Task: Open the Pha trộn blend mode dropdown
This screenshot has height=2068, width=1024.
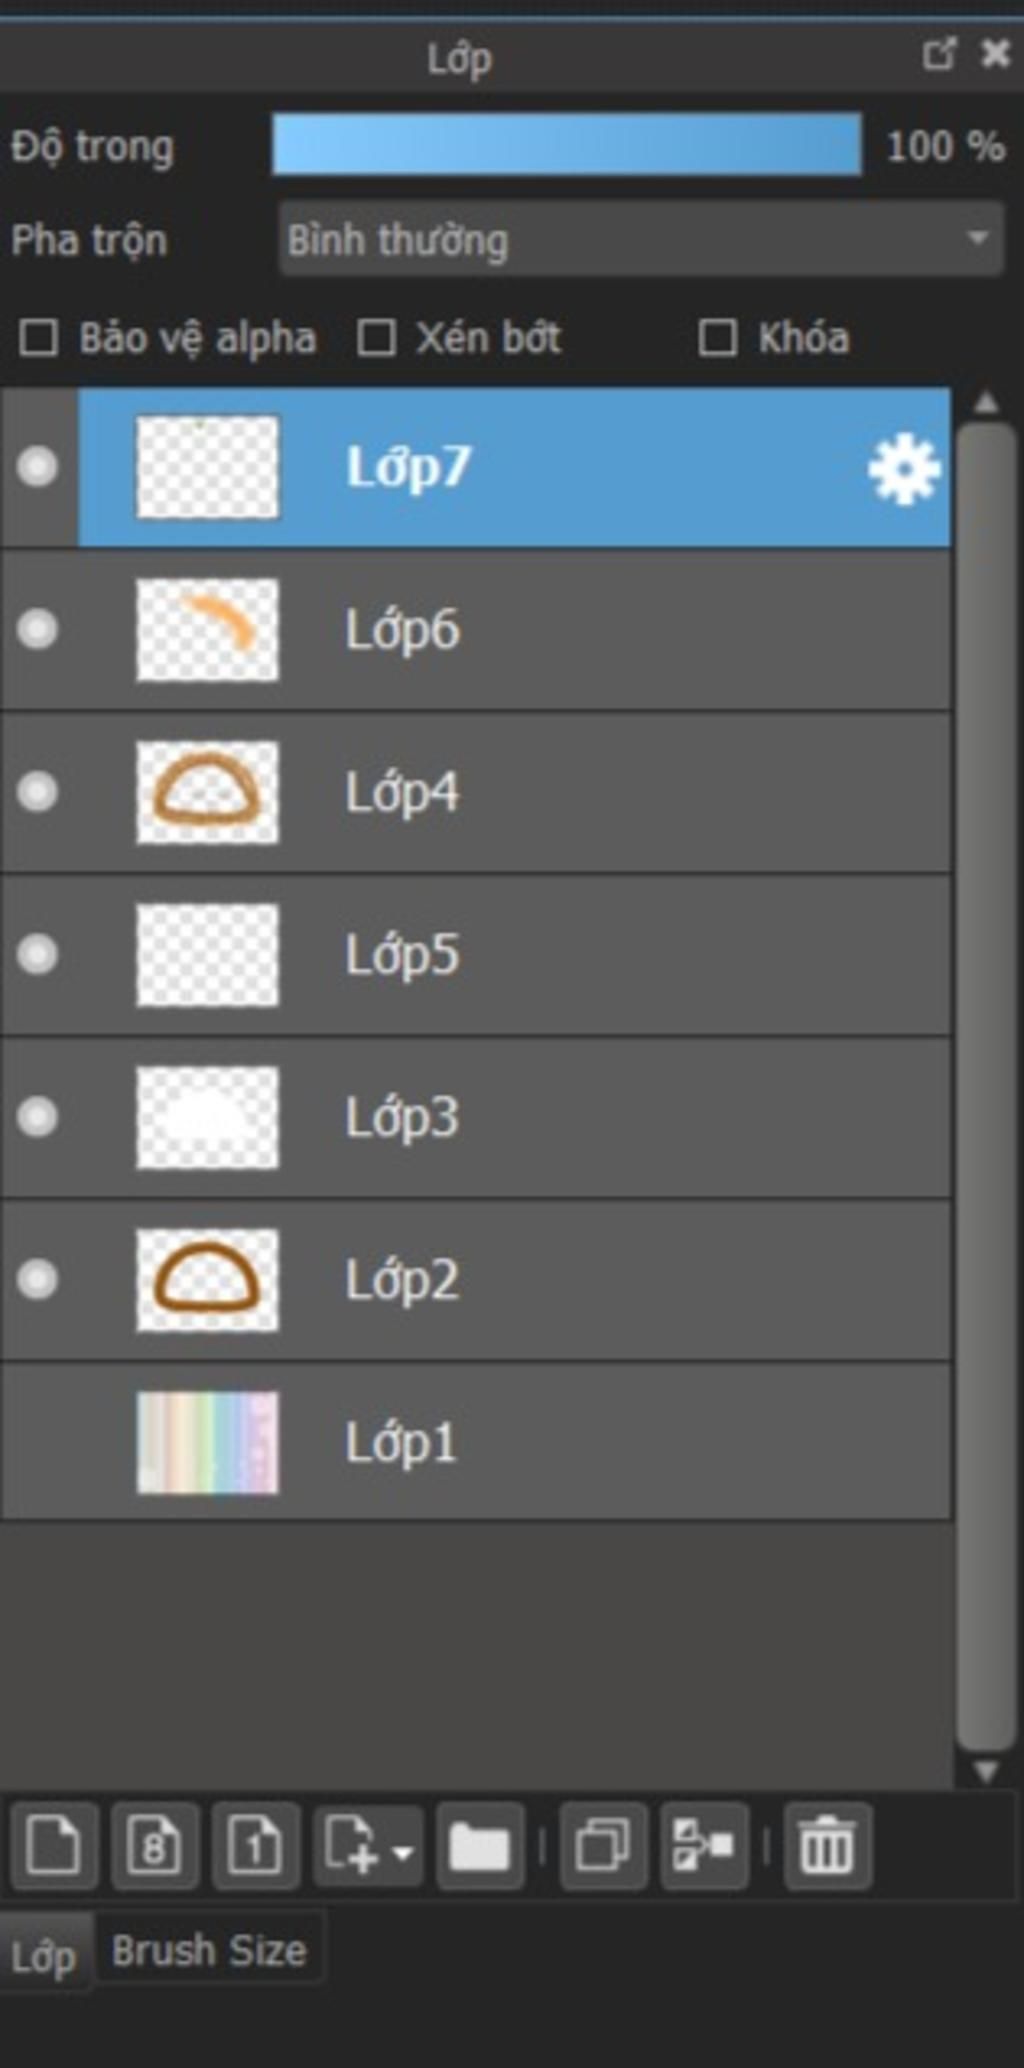Action: click(x=641, y=238)
